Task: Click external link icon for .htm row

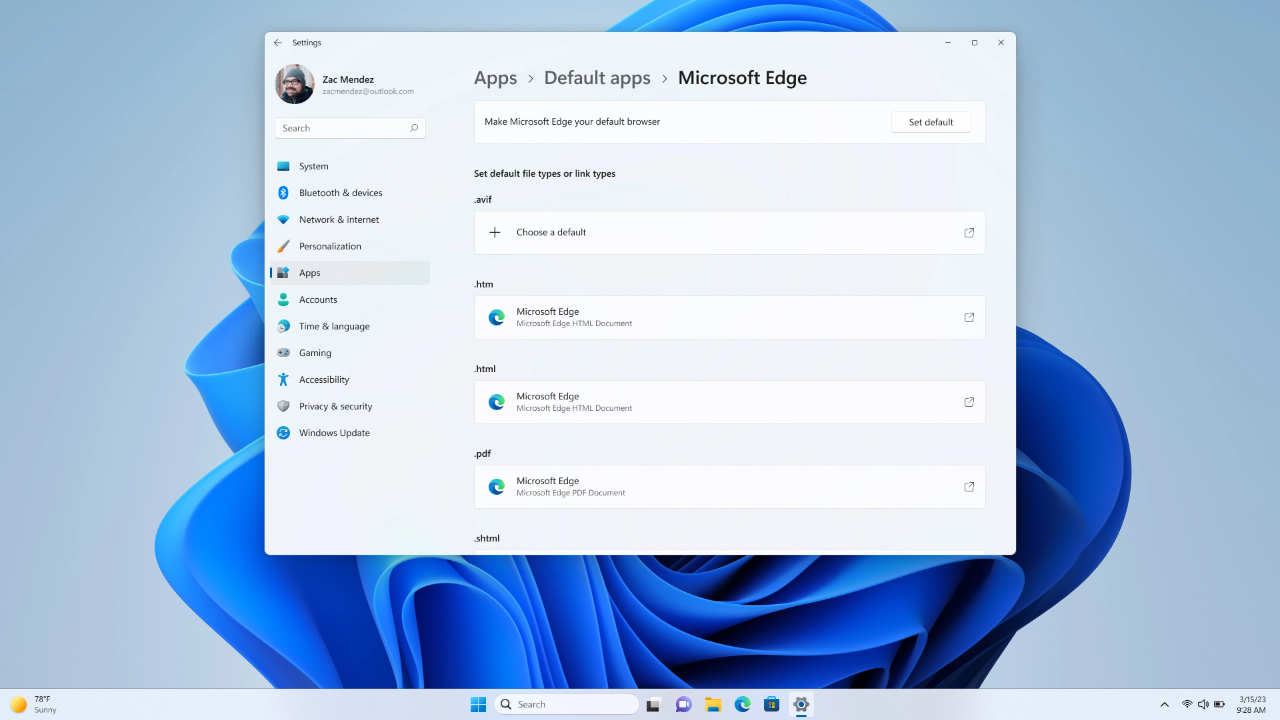Action: tap(969, 317)
